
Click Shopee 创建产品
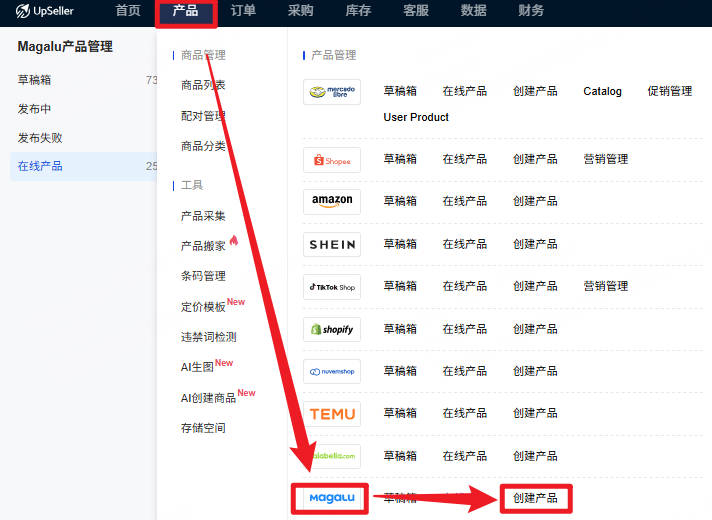coord(535,159)
